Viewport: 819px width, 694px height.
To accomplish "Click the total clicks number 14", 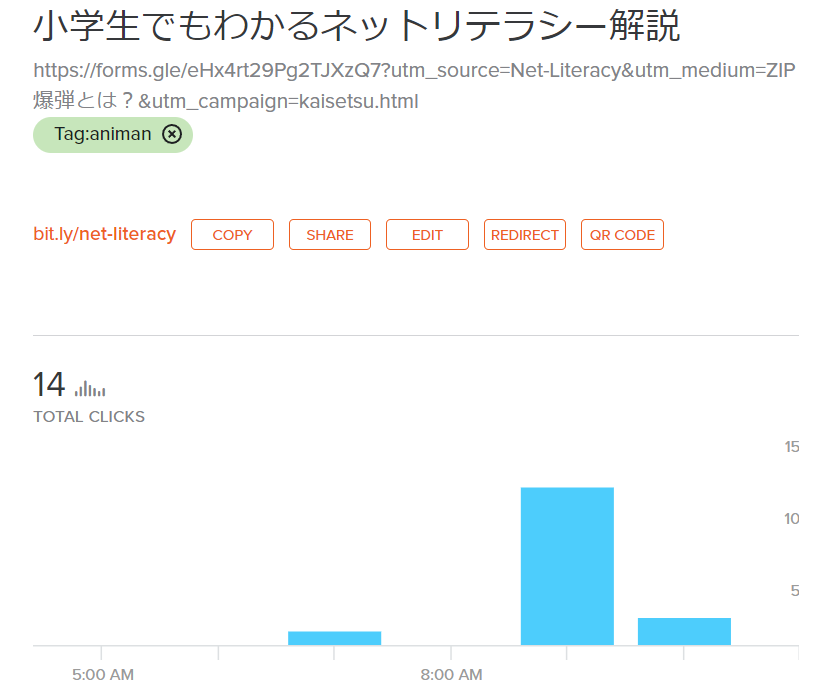I will [x=49, y=385].
